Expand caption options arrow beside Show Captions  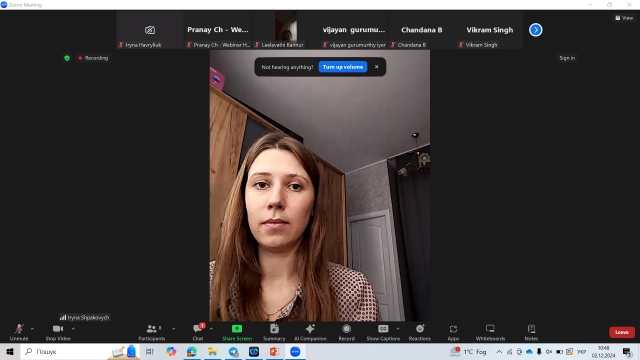[x=398, y=329]
